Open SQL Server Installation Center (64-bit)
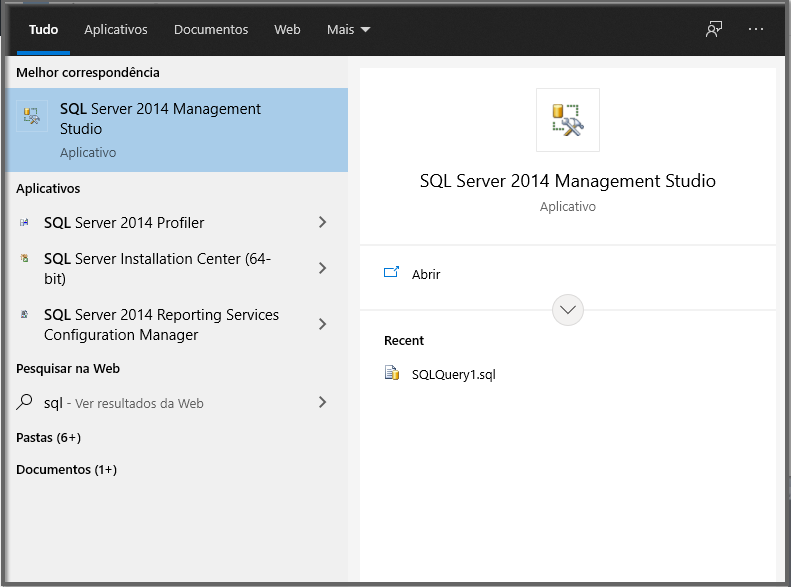The image size is (791, 587). tap(177, 268)
